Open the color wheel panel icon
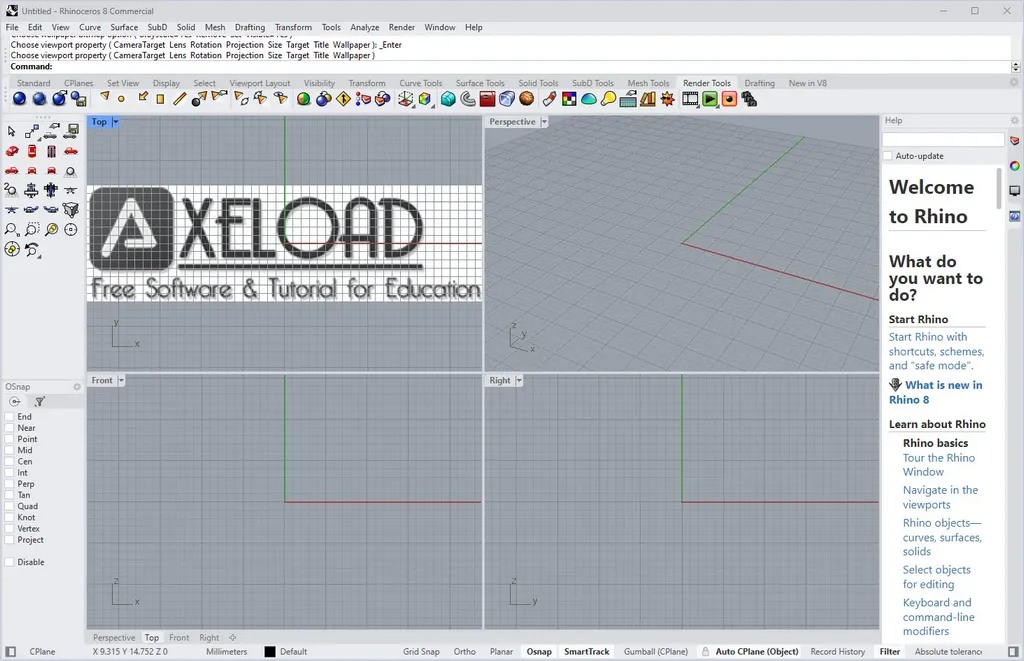Viewport: 1024px width, 661px height. pyautogui.click(x=1014, y=166)
